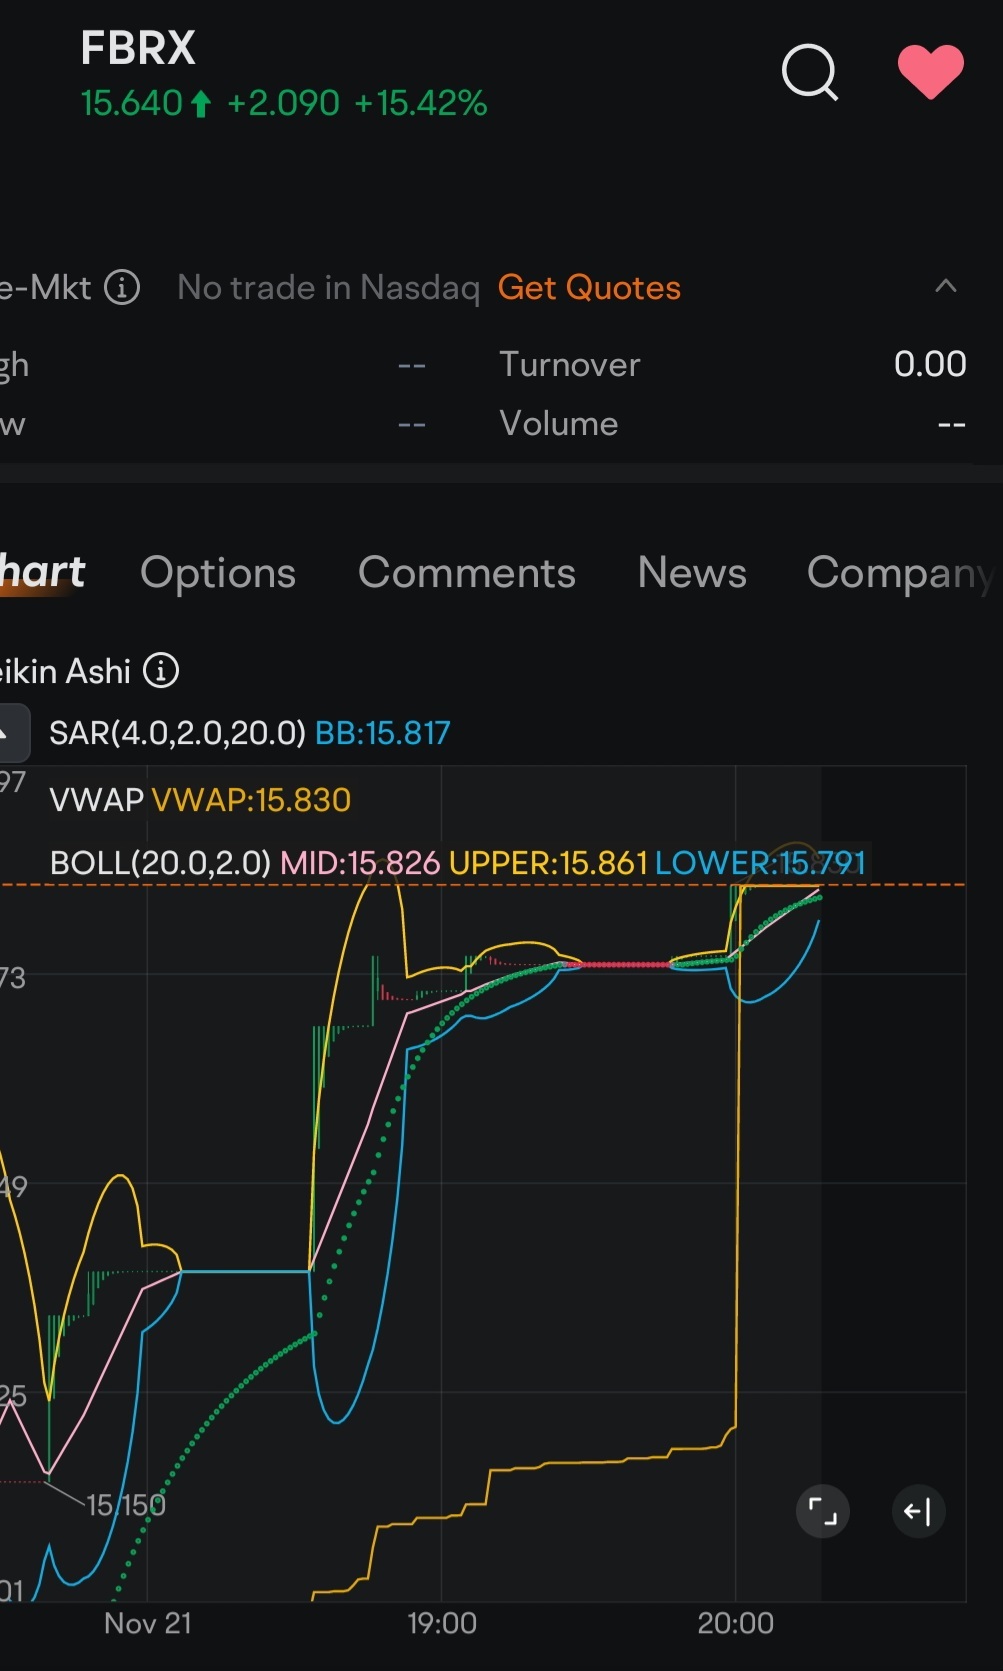Tap the BB:15.817 value
The width and height of the screenshot is (1003, 1671).
pos(383,733)
